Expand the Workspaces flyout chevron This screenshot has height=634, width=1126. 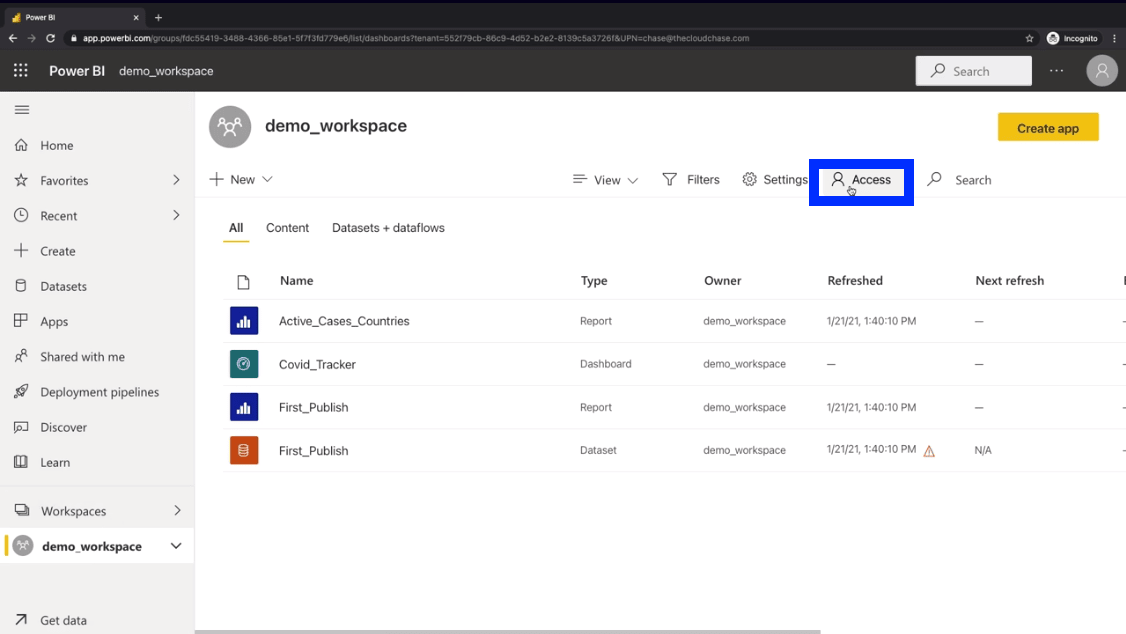tap(177, 511)
